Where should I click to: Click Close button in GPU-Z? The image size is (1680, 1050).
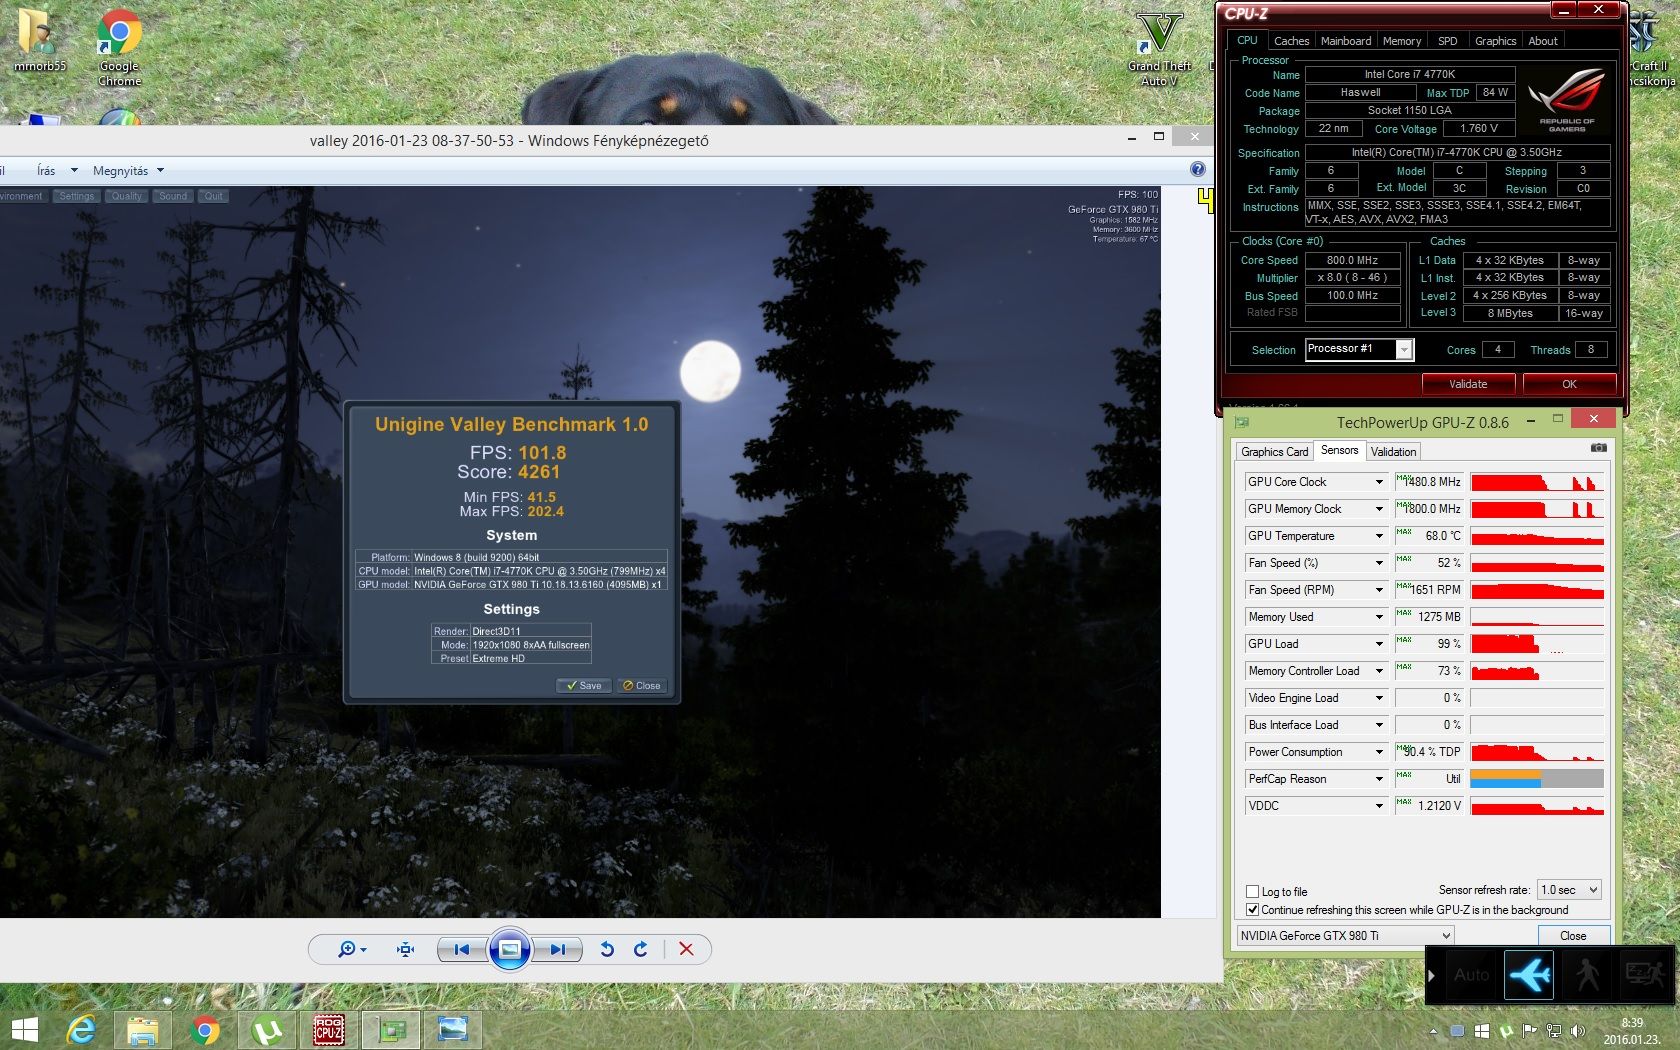tap(1573, 936)
